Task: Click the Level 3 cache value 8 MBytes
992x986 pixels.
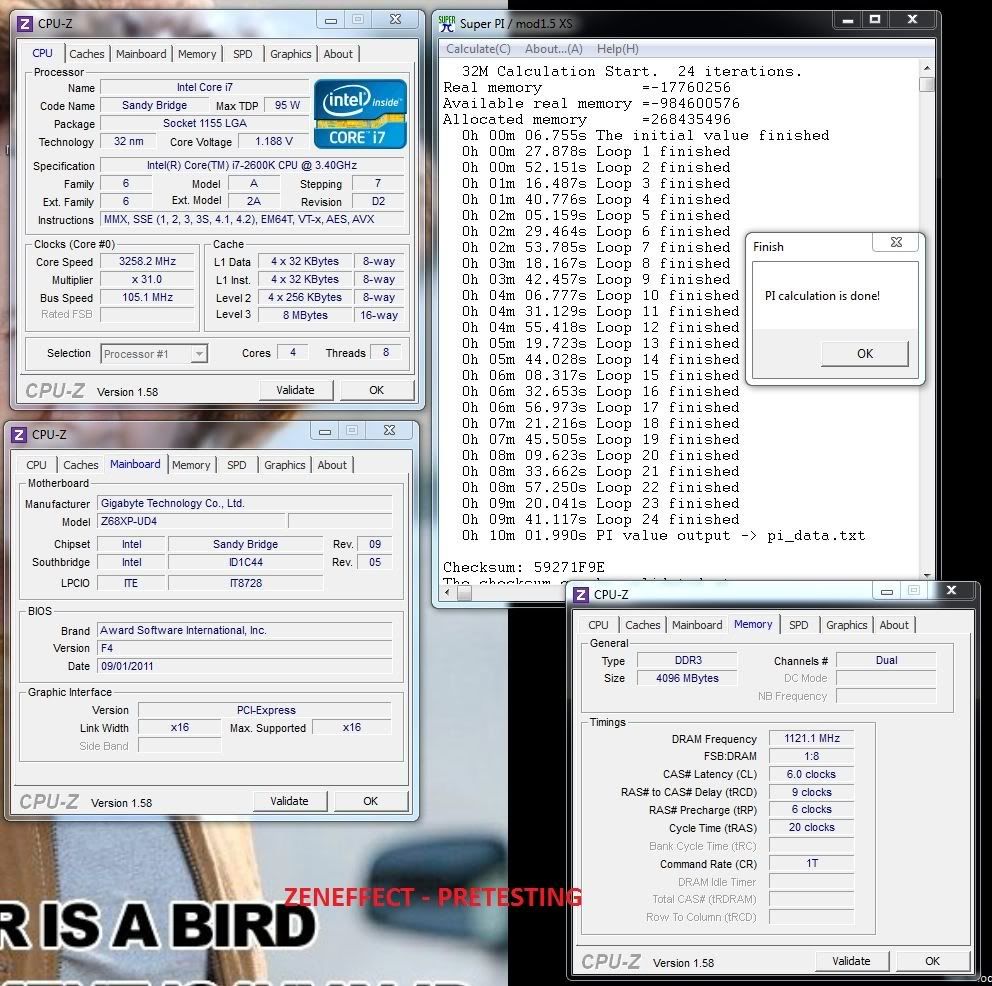Action: click(305, 315)
